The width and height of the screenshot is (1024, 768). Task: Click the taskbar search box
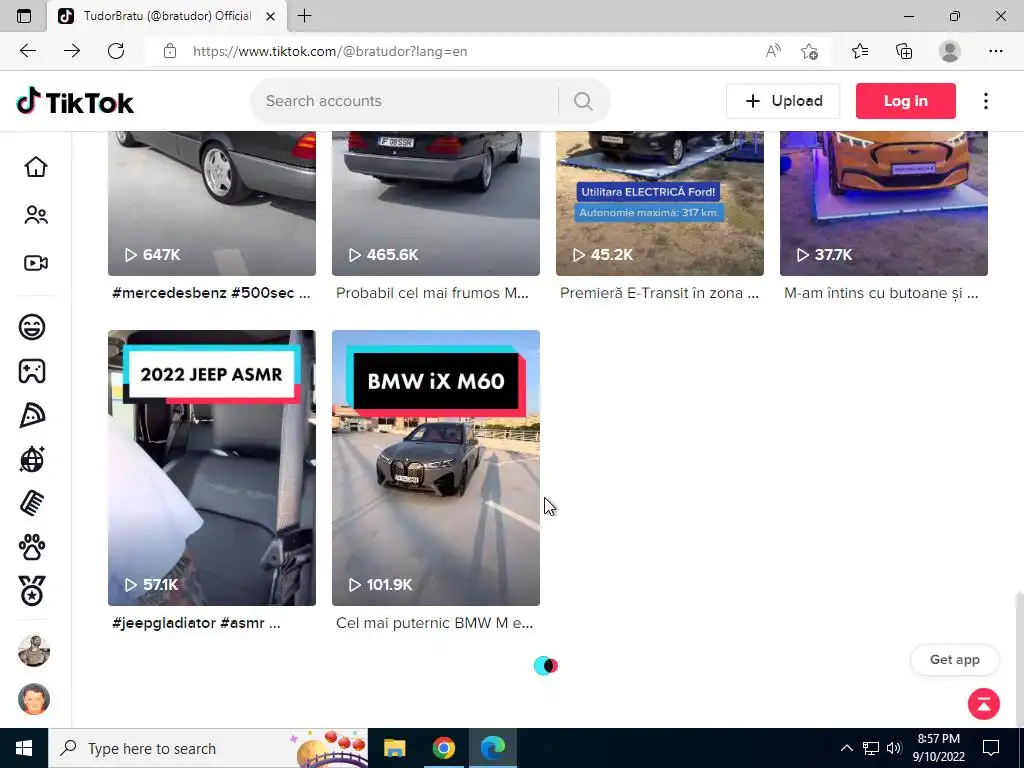(208, 748)
